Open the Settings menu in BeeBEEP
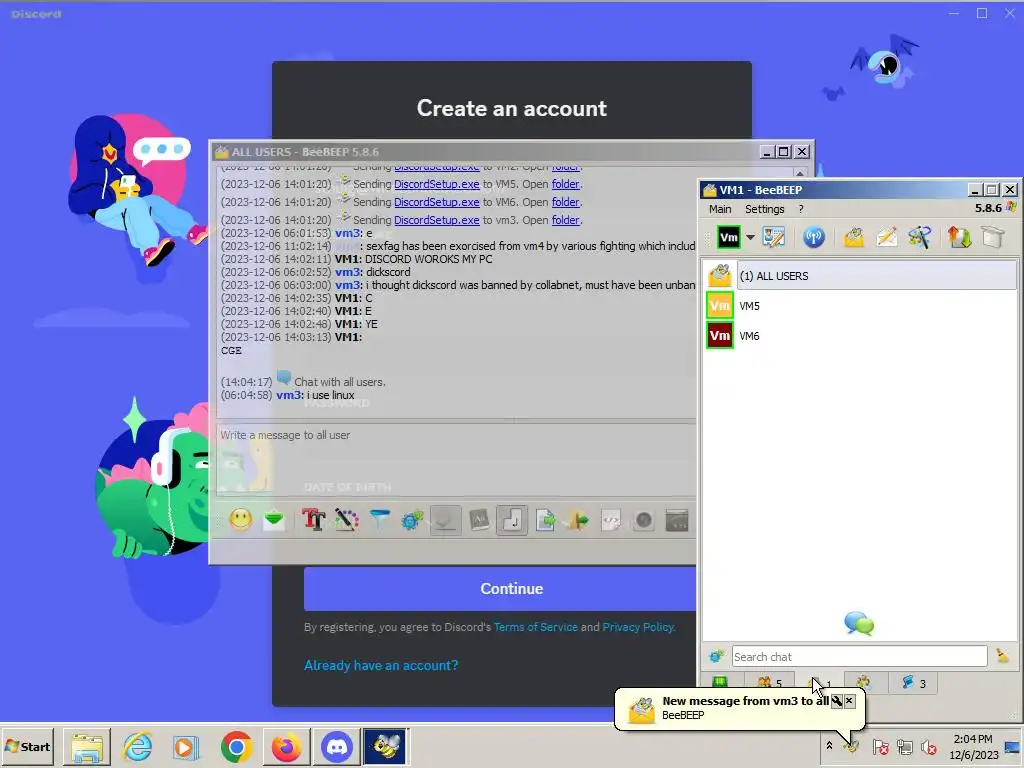The height and width of the screenshot is (768, 1024). [x=765, y=209]
